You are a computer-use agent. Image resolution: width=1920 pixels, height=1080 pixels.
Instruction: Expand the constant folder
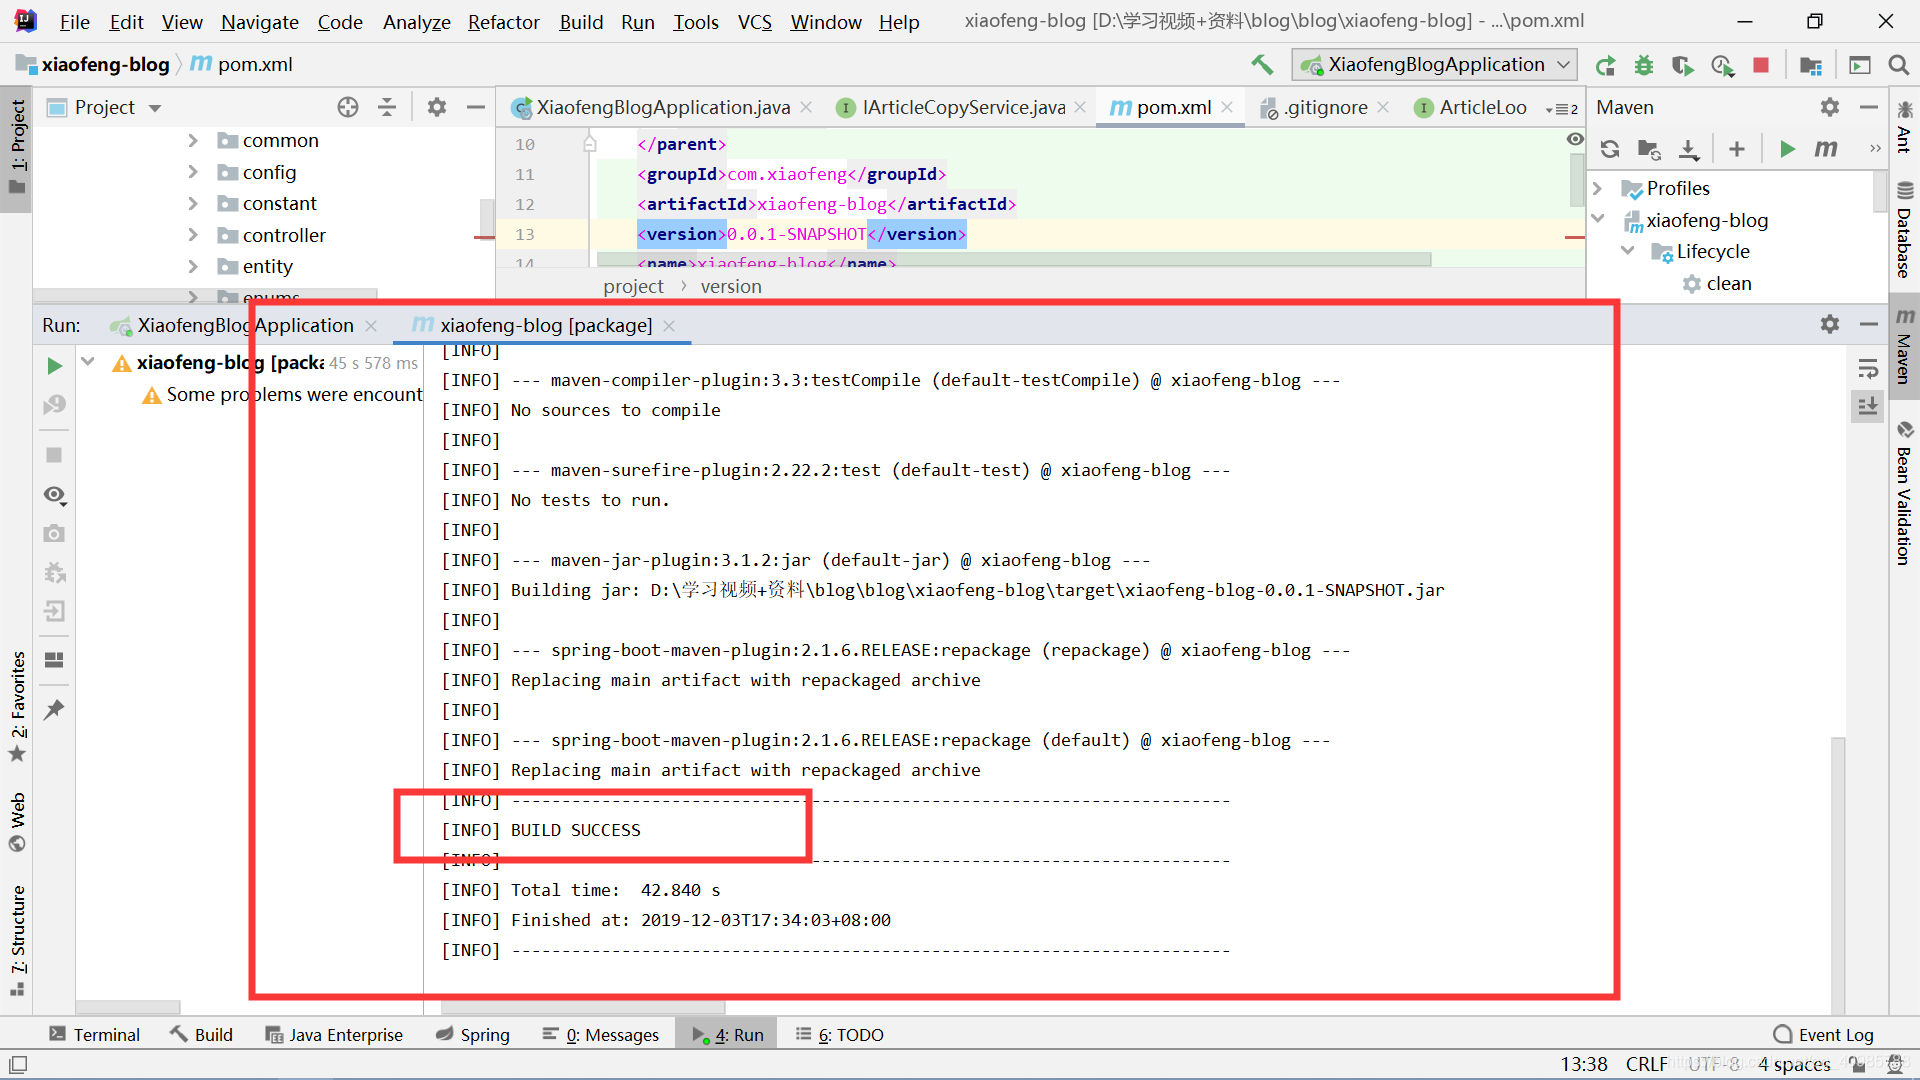point(193,204)
